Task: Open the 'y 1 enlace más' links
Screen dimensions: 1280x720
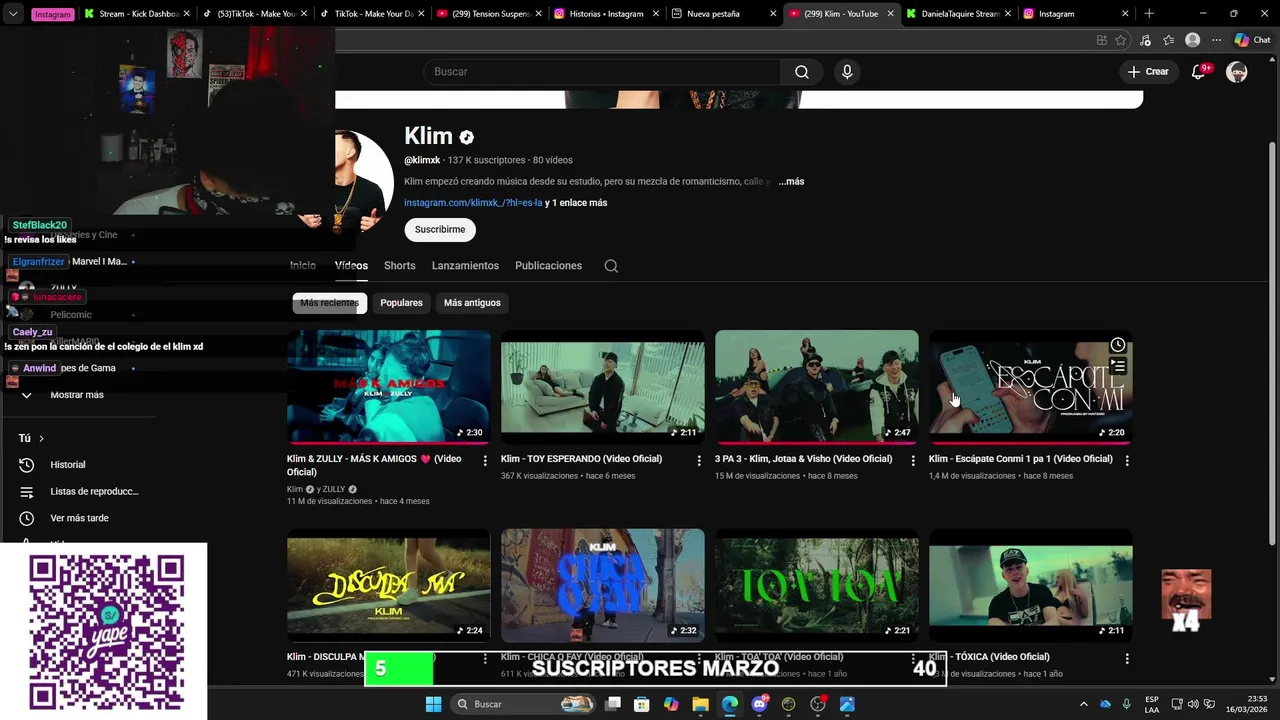Action: pyautogui.click(x=576, y=203)
